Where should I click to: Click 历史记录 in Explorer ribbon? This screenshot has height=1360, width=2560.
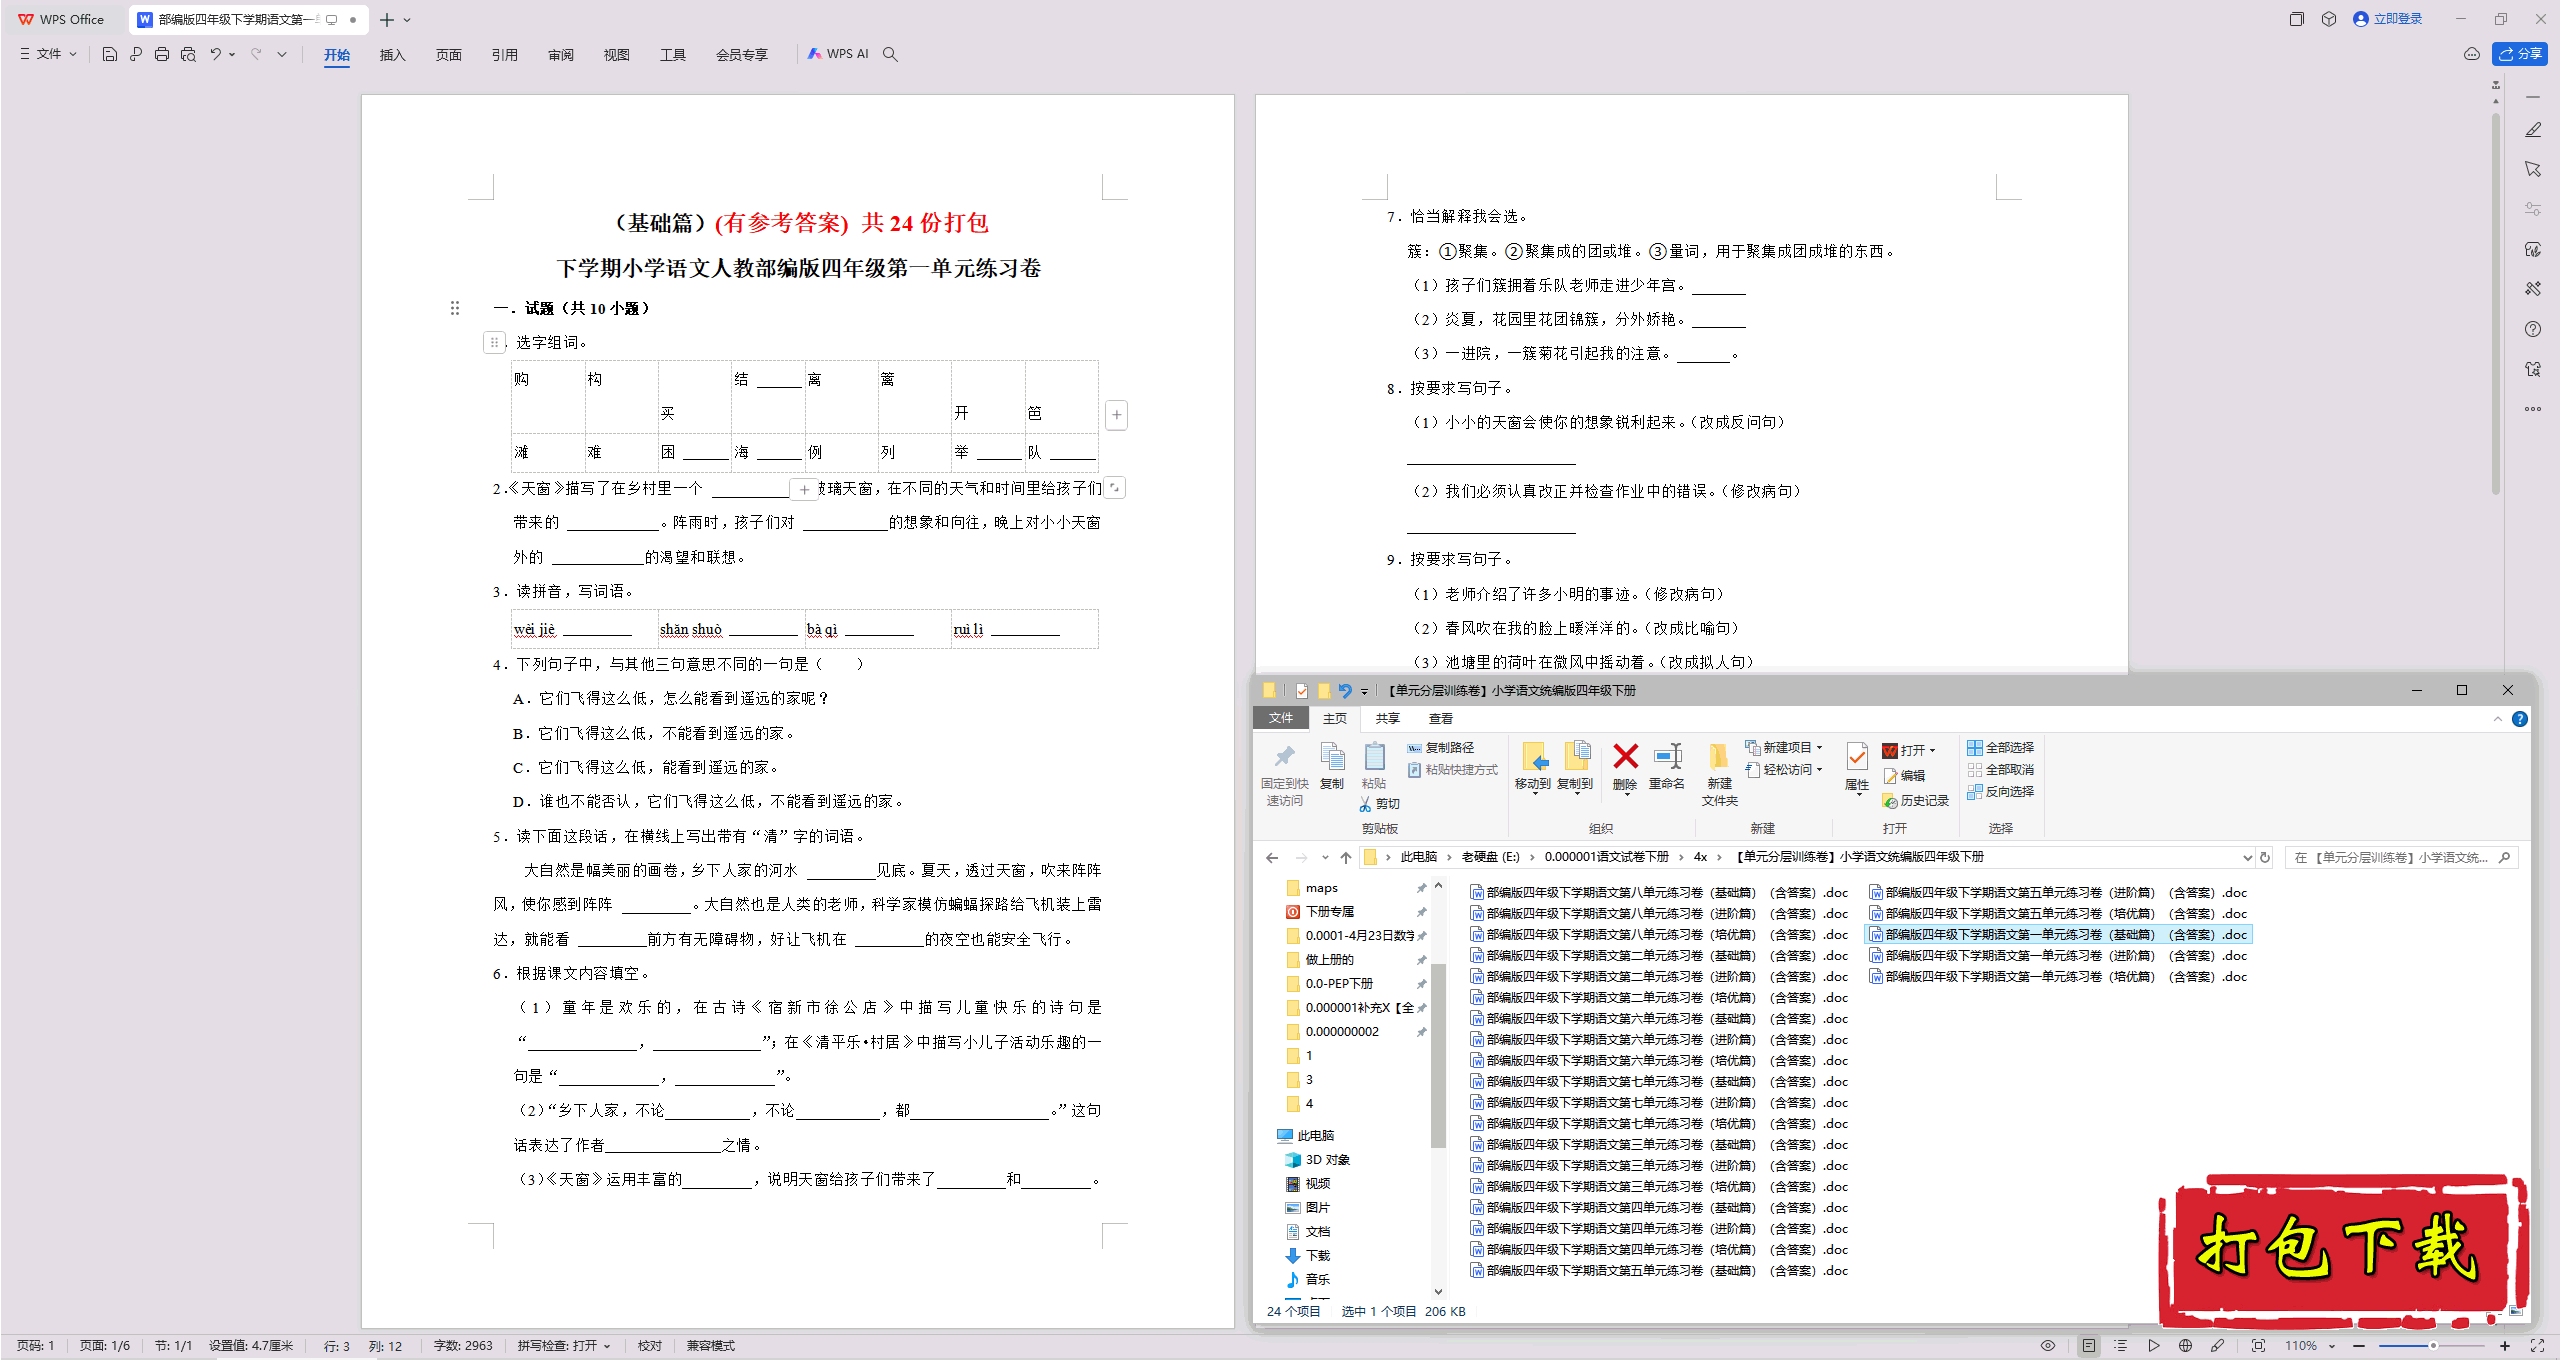1916,801
